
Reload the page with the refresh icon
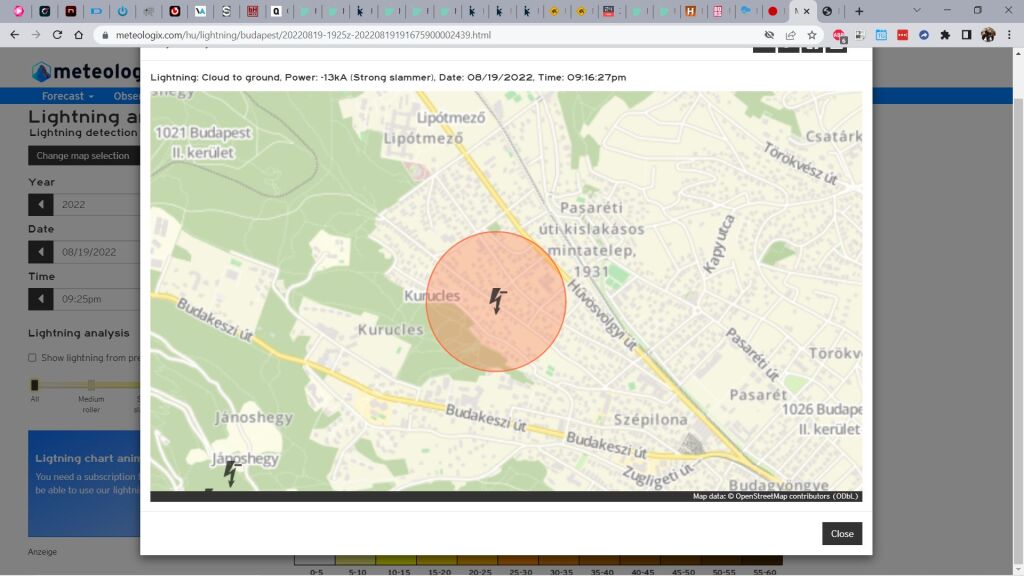pos(56,35)
